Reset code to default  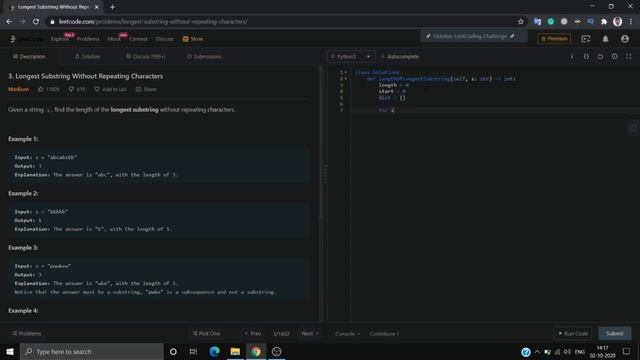tap(600, 57)
